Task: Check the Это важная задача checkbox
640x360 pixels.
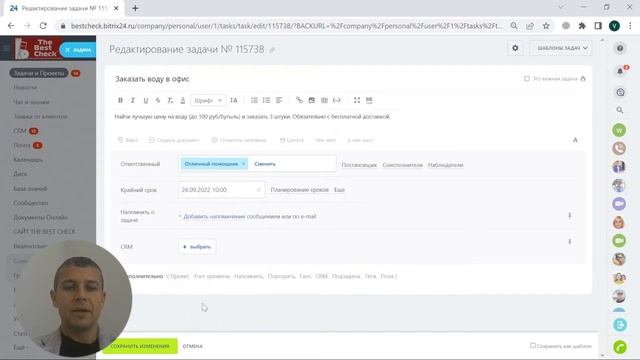Action: [527, 78]
